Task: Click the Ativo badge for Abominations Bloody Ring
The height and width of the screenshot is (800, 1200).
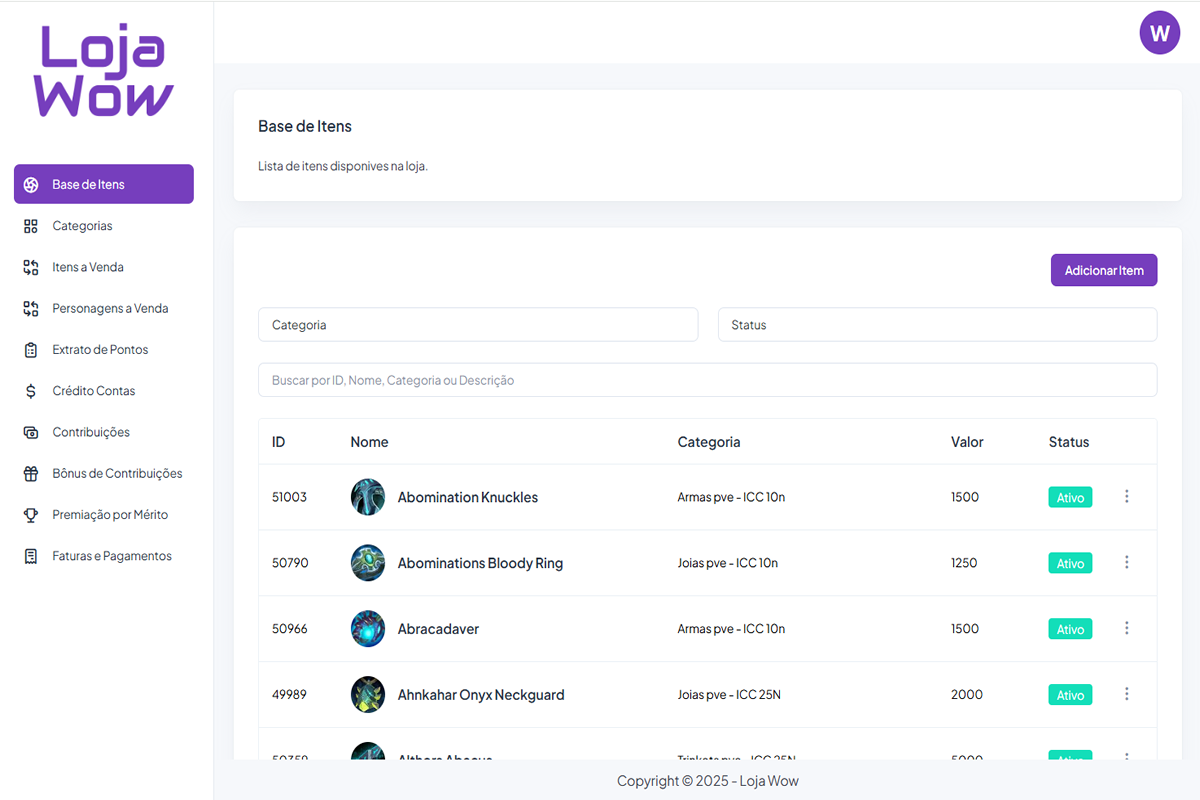Action: pyautogui.click(x=1070, y=563)
